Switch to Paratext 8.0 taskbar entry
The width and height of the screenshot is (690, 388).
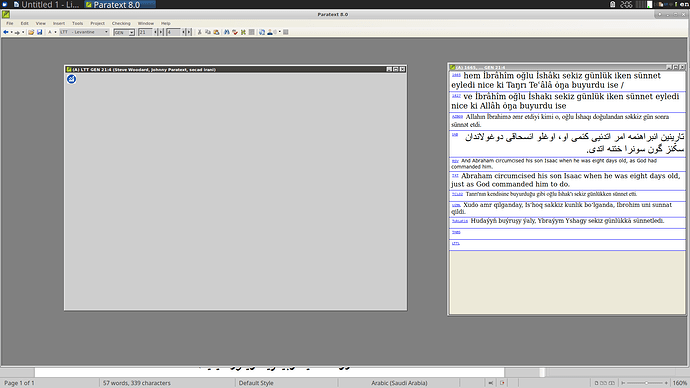119,4
